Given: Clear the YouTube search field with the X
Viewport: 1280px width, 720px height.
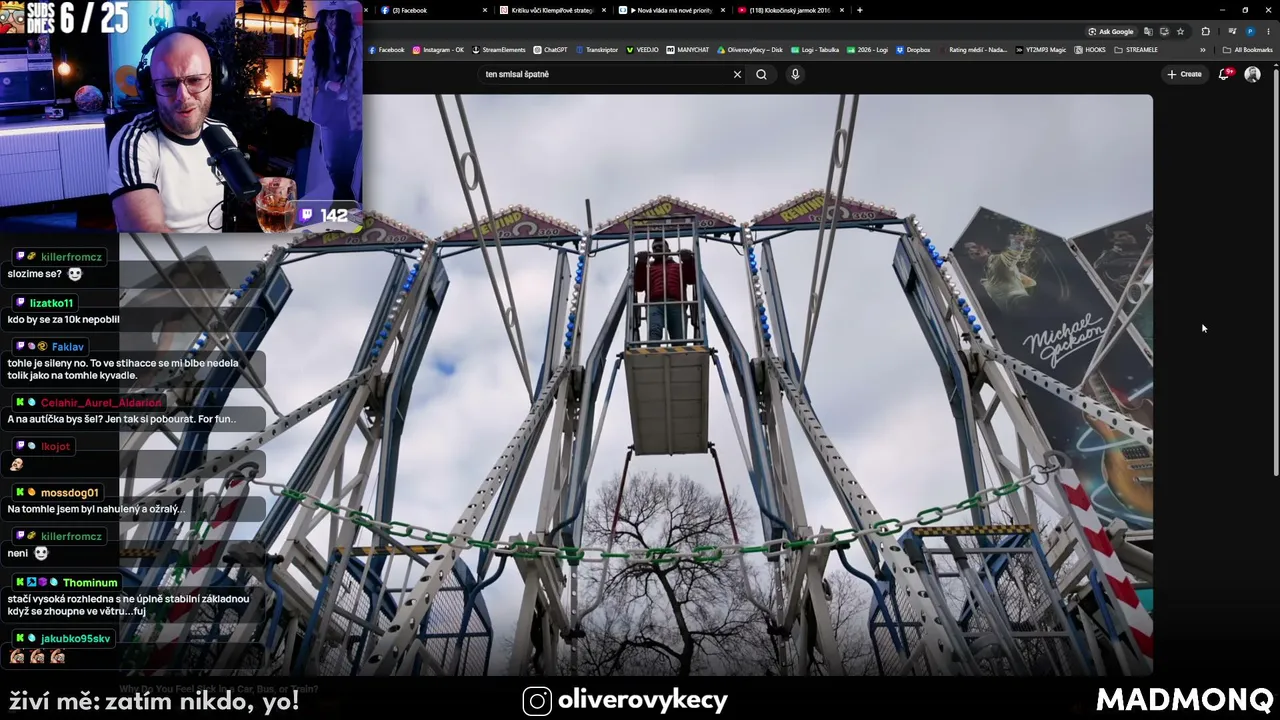Looking at the screenshot, I should (x=737, y=74).
